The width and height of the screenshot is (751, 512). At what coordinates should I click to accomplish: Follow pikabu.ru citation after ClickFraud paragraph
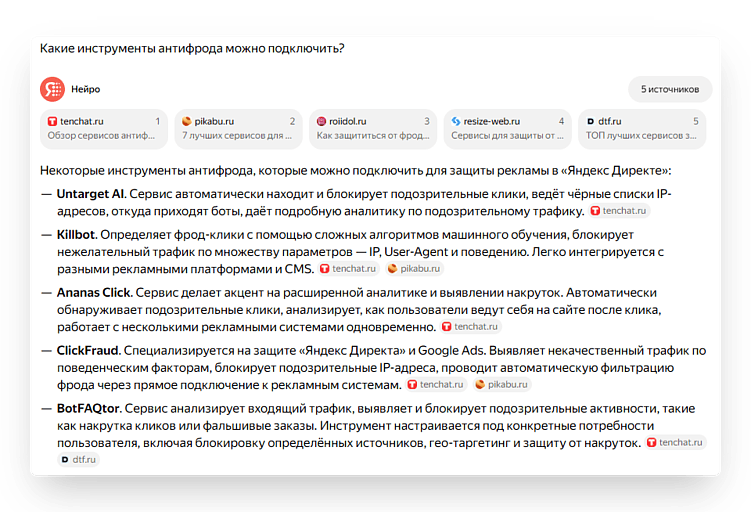502,385
